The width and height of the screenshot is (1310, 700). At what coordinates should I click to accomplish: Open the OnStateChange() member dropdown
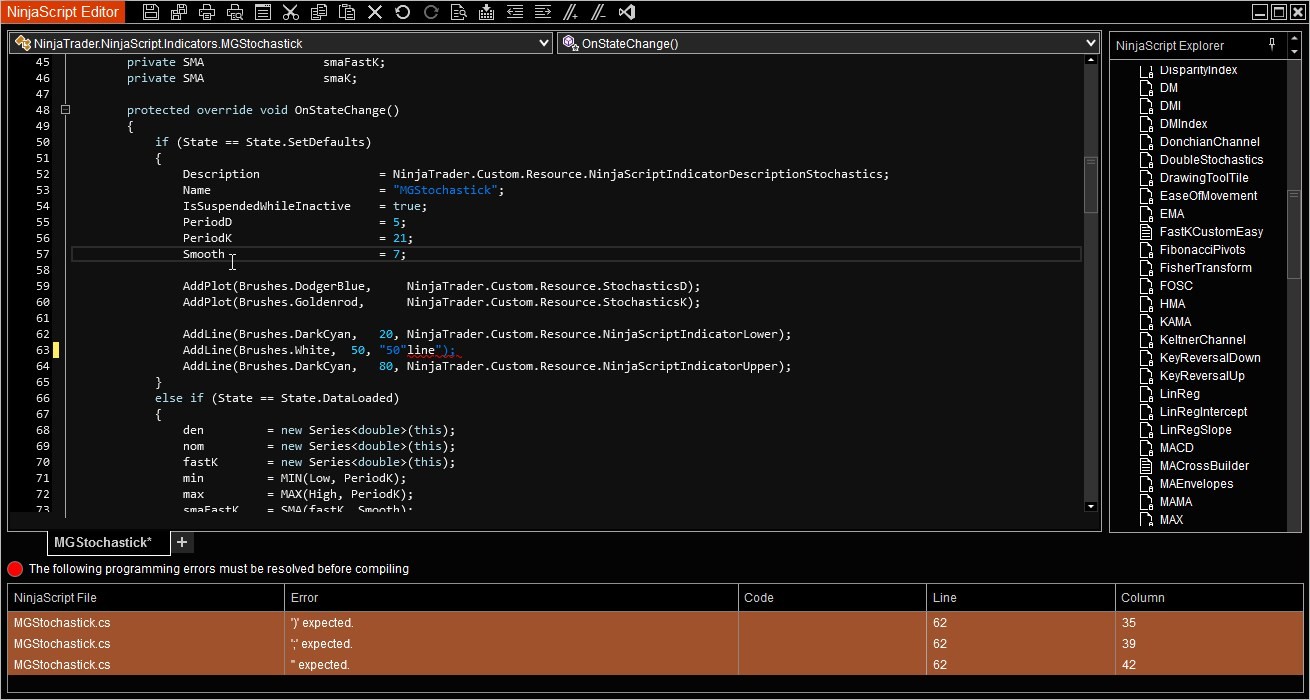pyautogui.click(x=1090, y=43)
